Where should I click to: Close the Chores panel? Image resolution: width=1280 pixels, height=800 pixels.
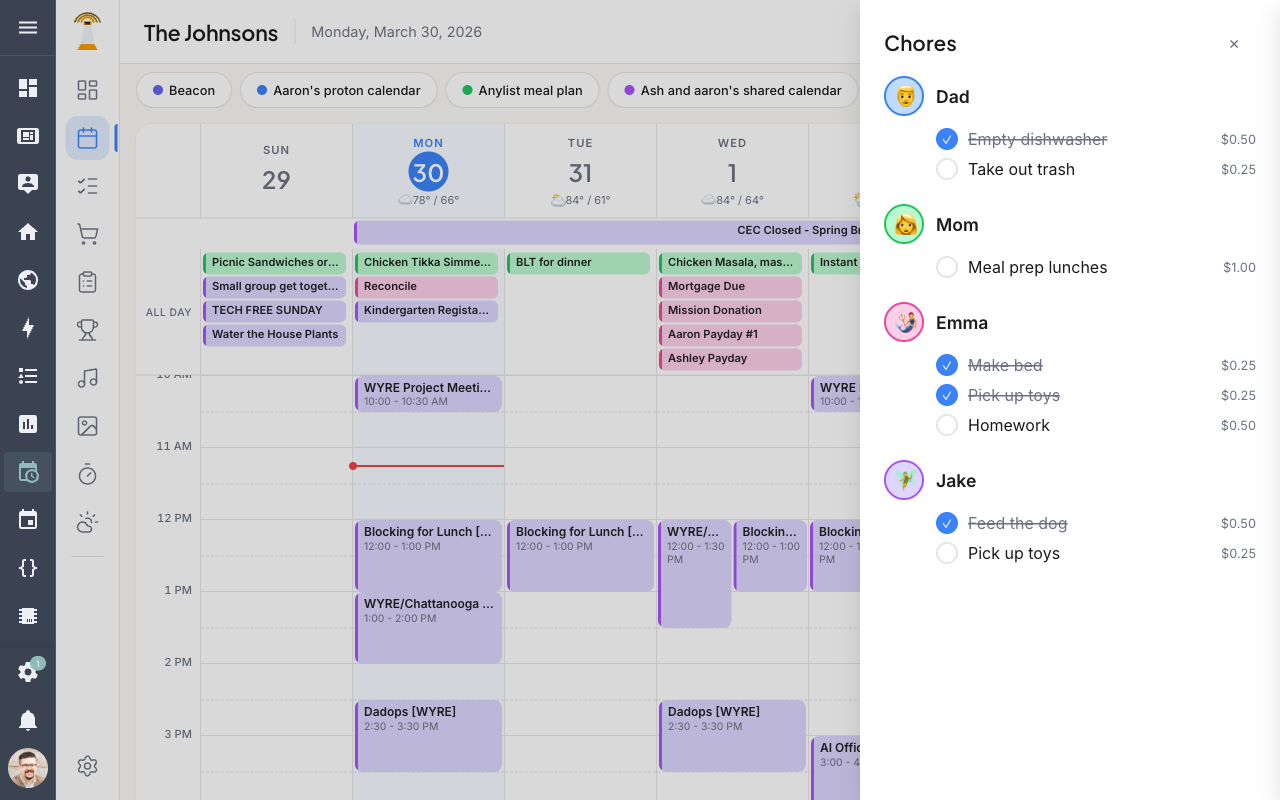[x=1233, y=44]
